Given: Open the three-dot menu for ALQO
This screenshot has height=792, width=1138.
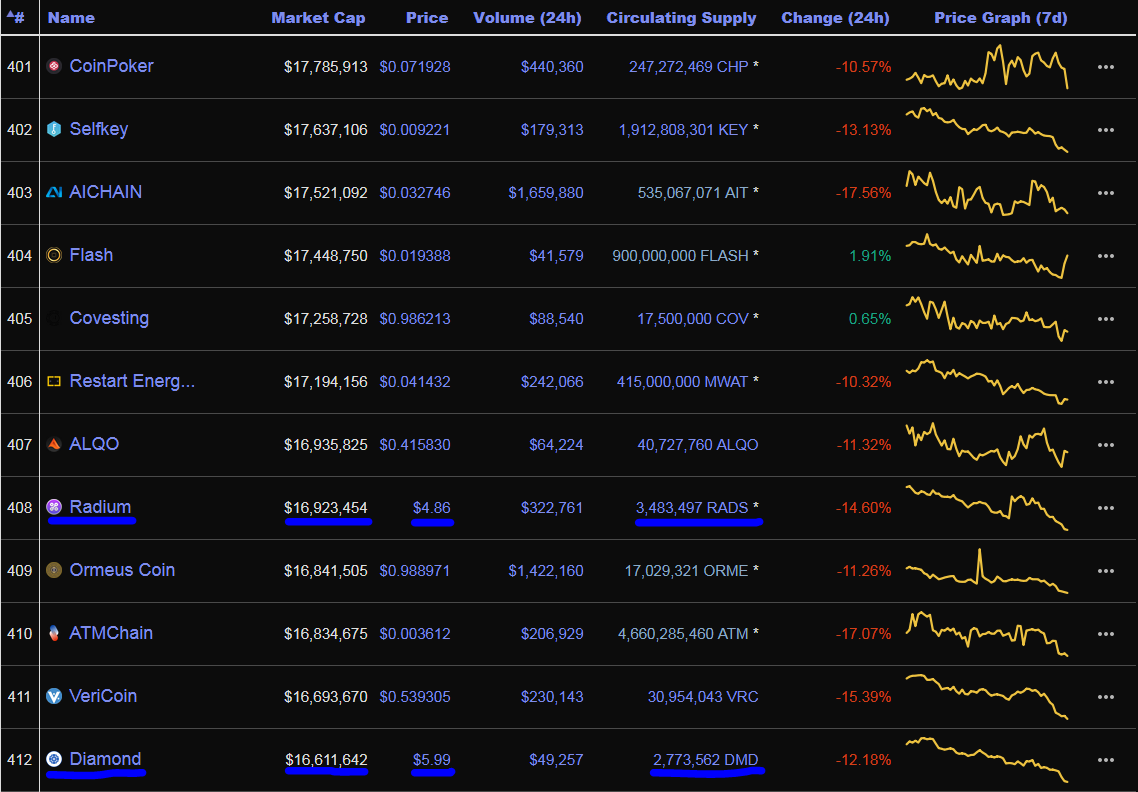Looking at the screenshot, I should point(1106,445).
